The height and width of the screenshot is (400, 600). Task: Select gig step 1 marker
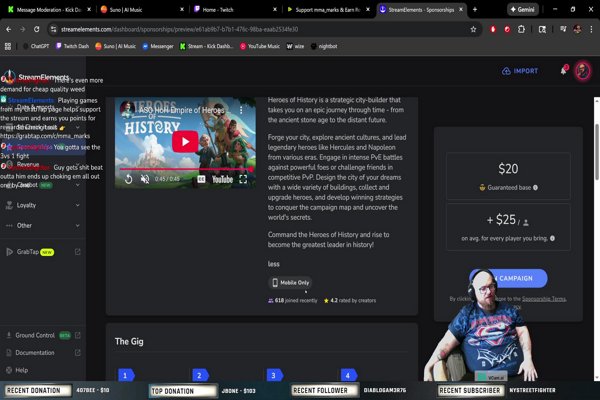126,375
